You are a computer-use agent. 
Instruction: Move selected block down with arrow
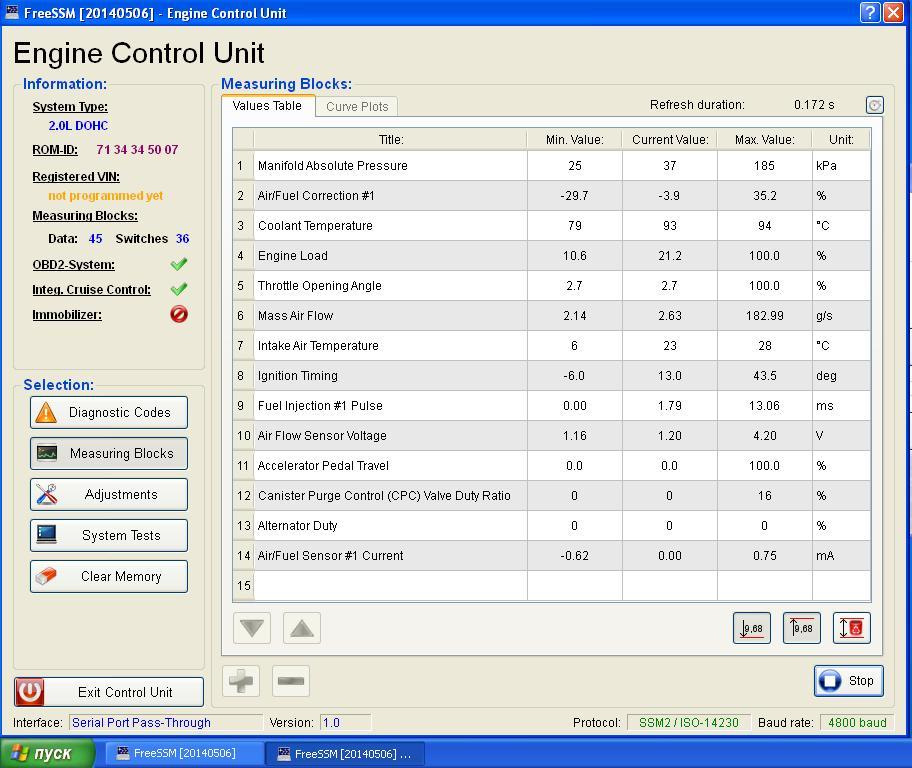click(252, 628)
